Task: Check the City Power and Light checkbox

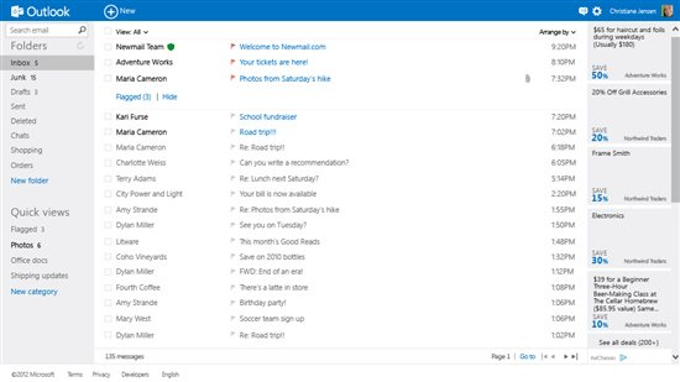Action: [108, 194]
